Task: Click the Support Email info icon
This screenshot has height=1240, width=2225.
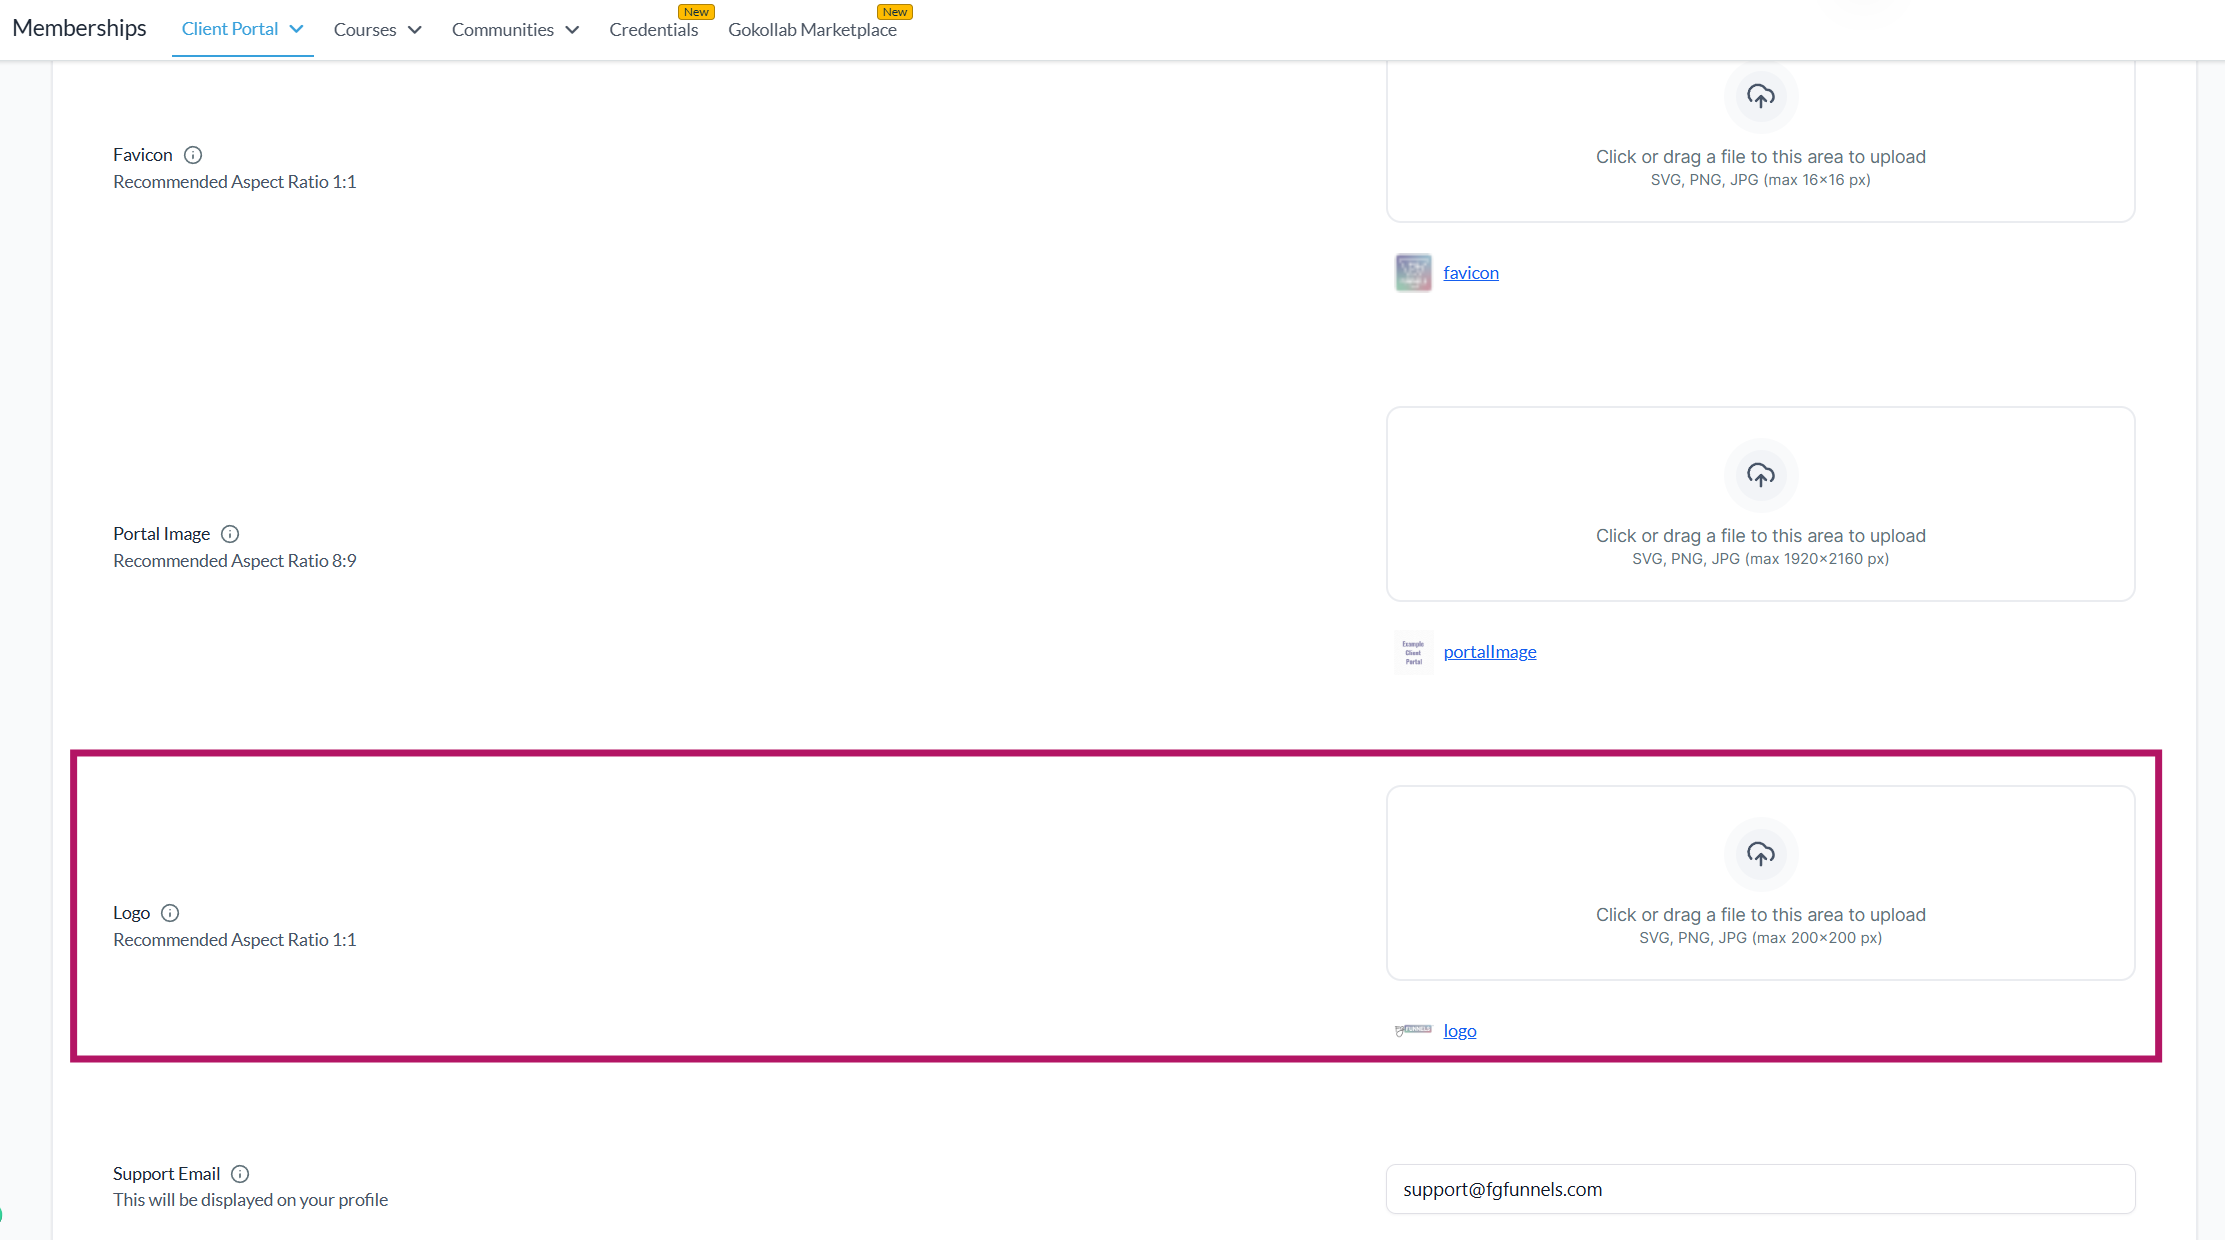Action: click(x=240, y=1174)
